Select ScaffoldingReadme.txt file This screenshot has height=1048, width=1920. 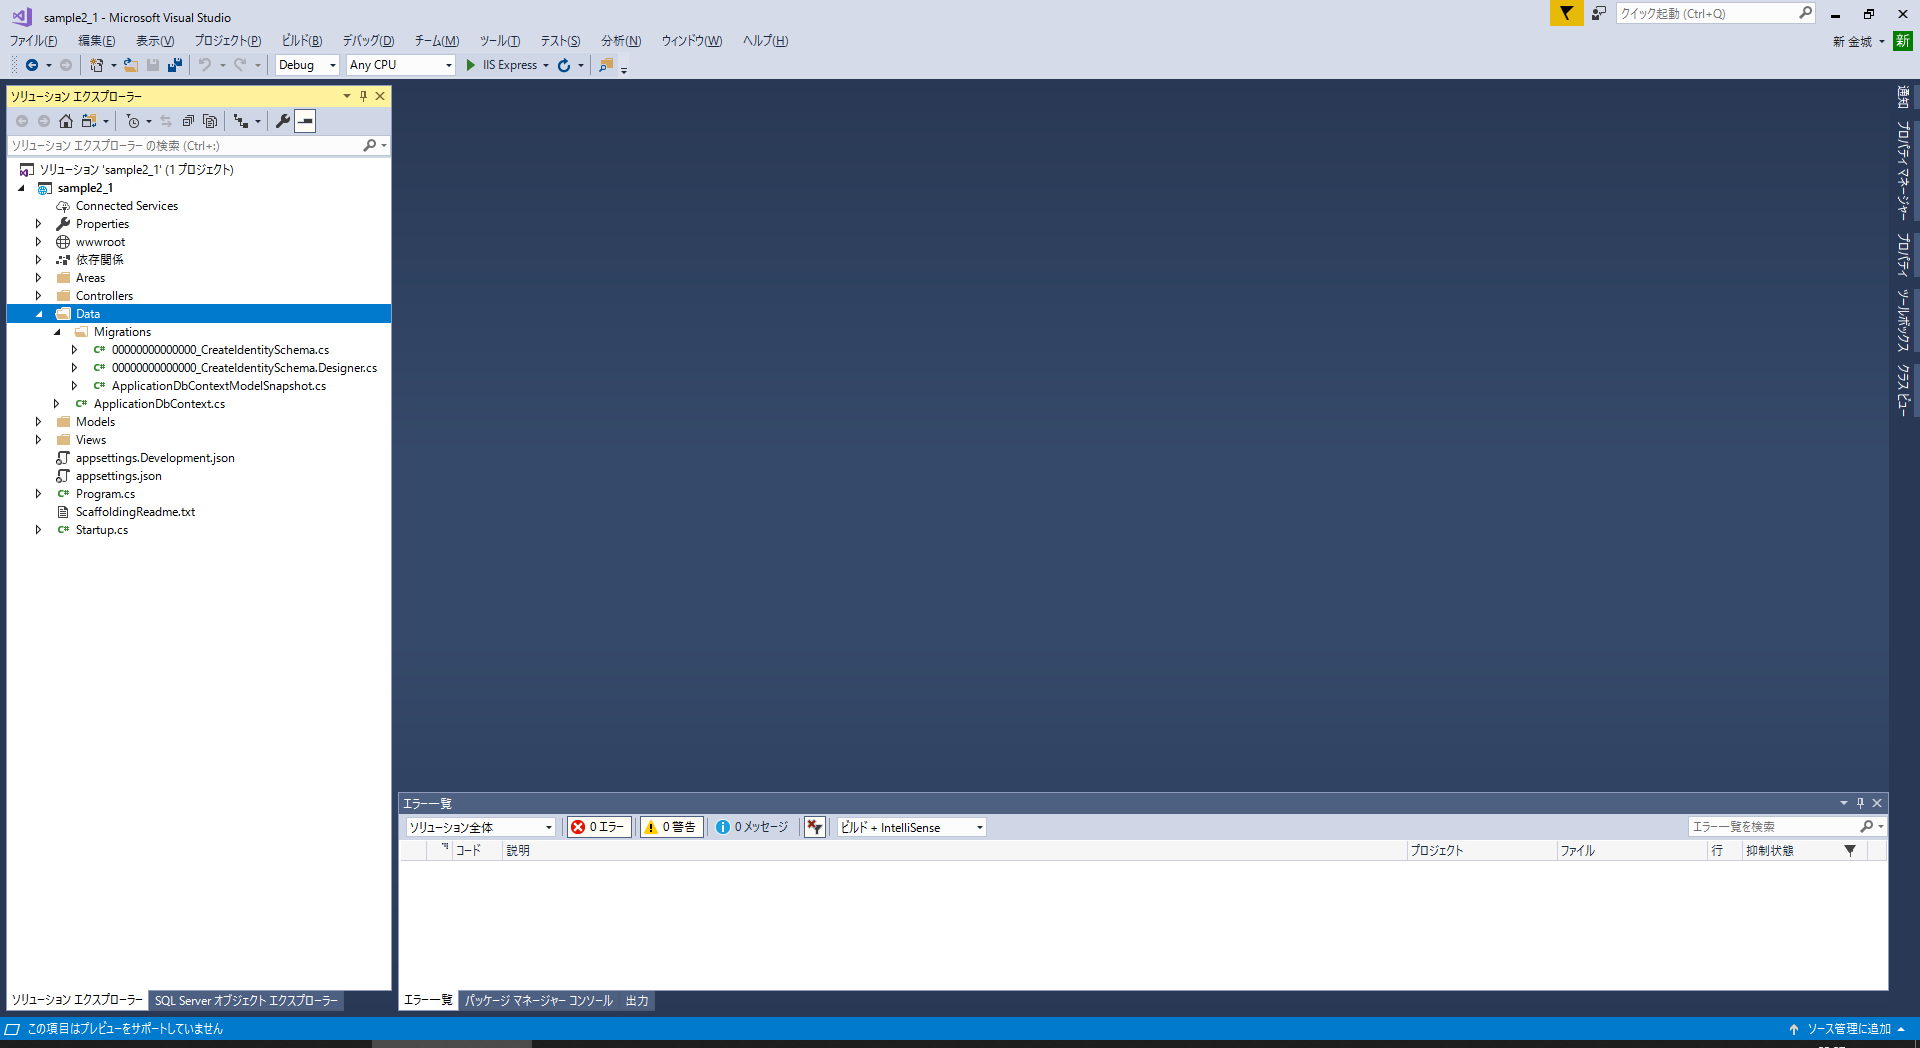pyautogui.click(x=136, y=512)
